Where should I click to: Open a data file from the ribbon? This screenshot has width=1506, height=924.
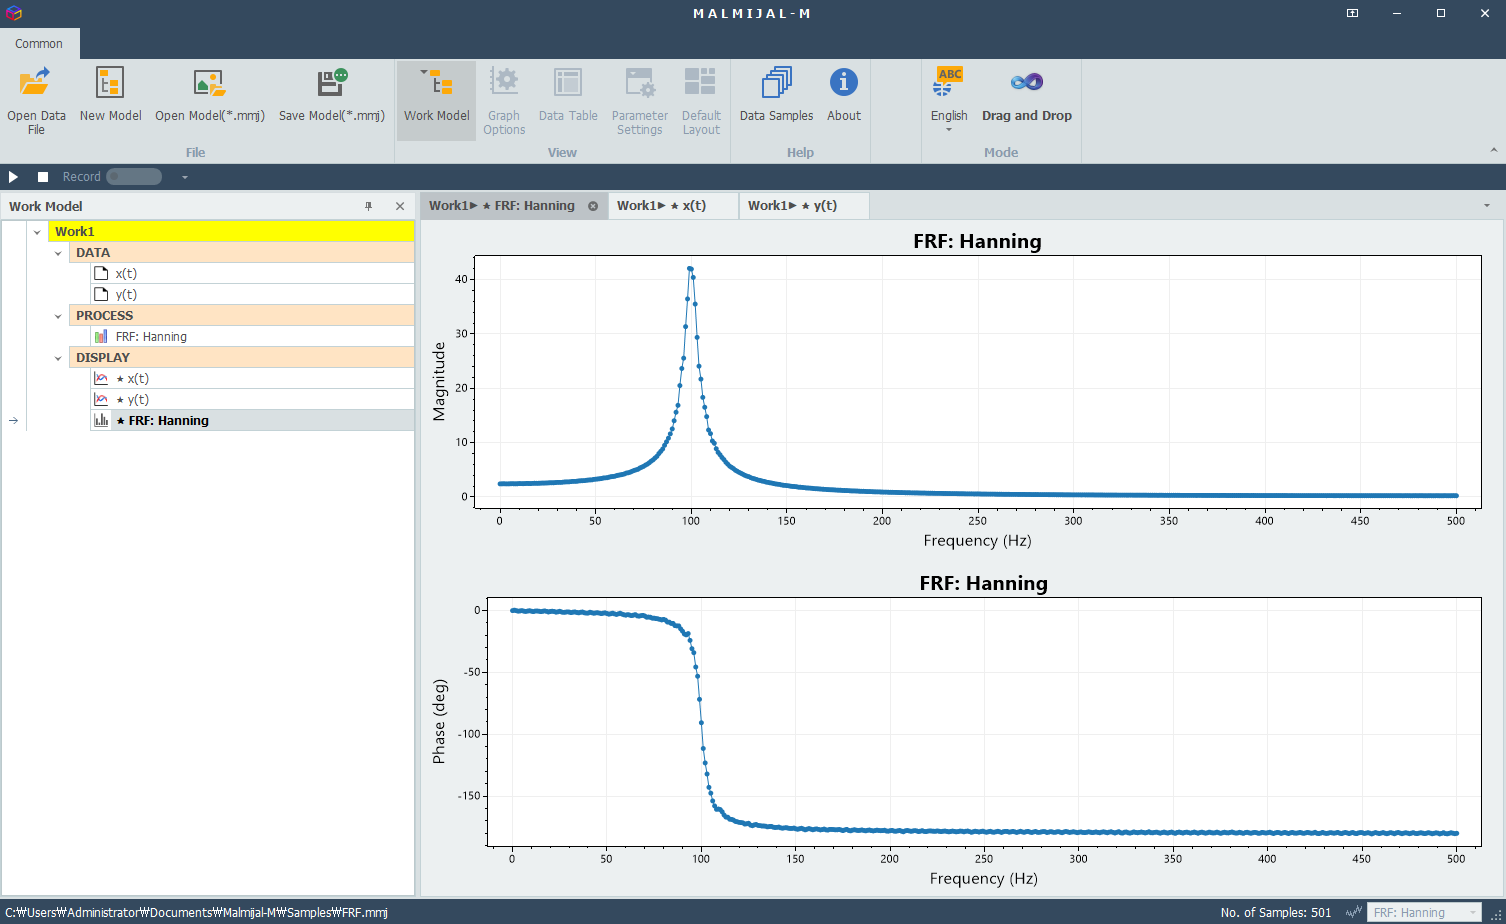tap(36, 100)
